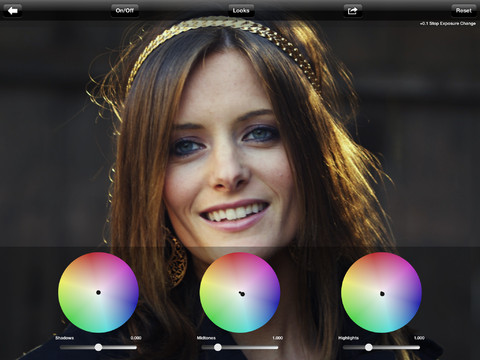
Task: Tap the back arrow icon
Action: pyautogui.click(x=13, y=11)
